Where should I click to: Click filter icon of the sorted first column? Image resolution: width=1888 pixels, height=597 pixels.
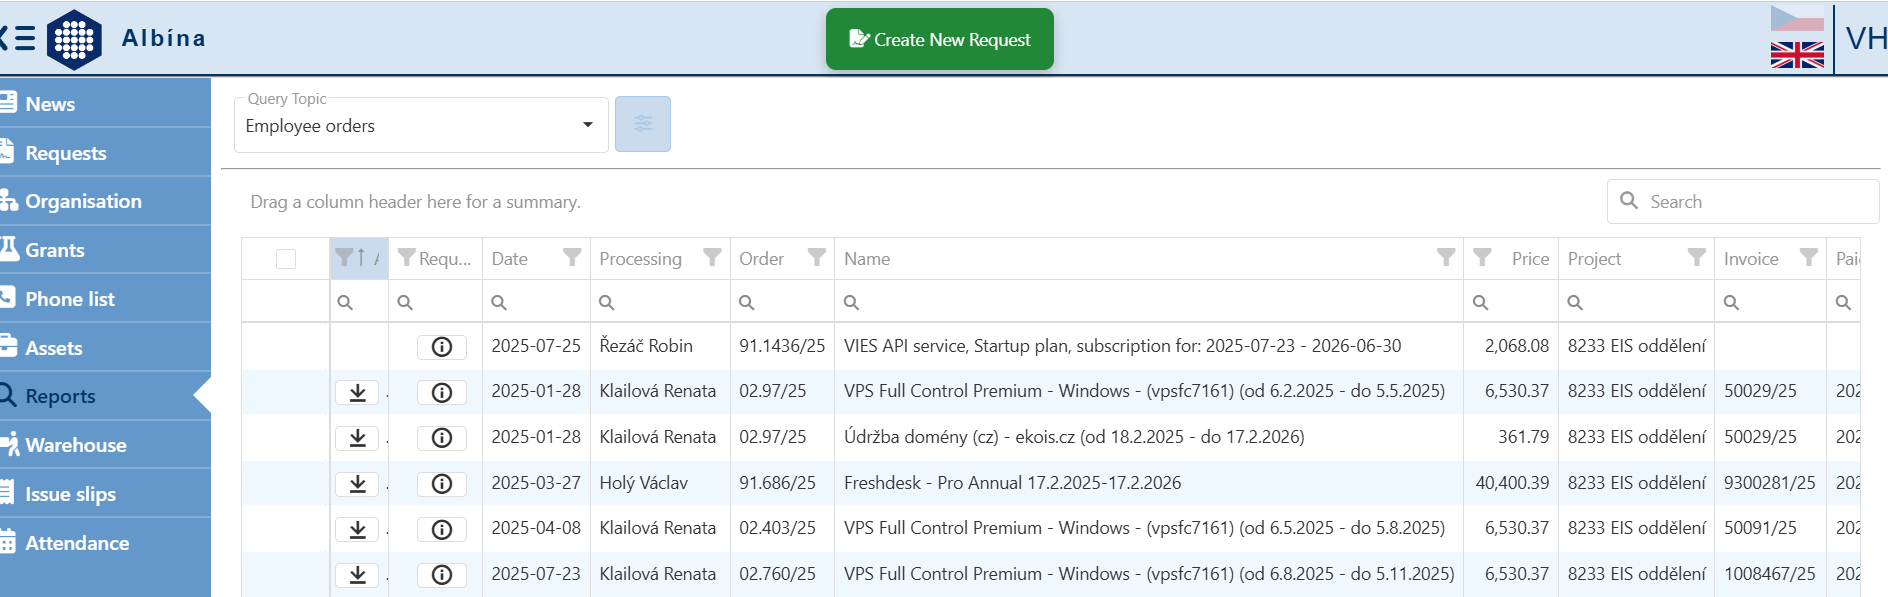click(x=343, y=258)
